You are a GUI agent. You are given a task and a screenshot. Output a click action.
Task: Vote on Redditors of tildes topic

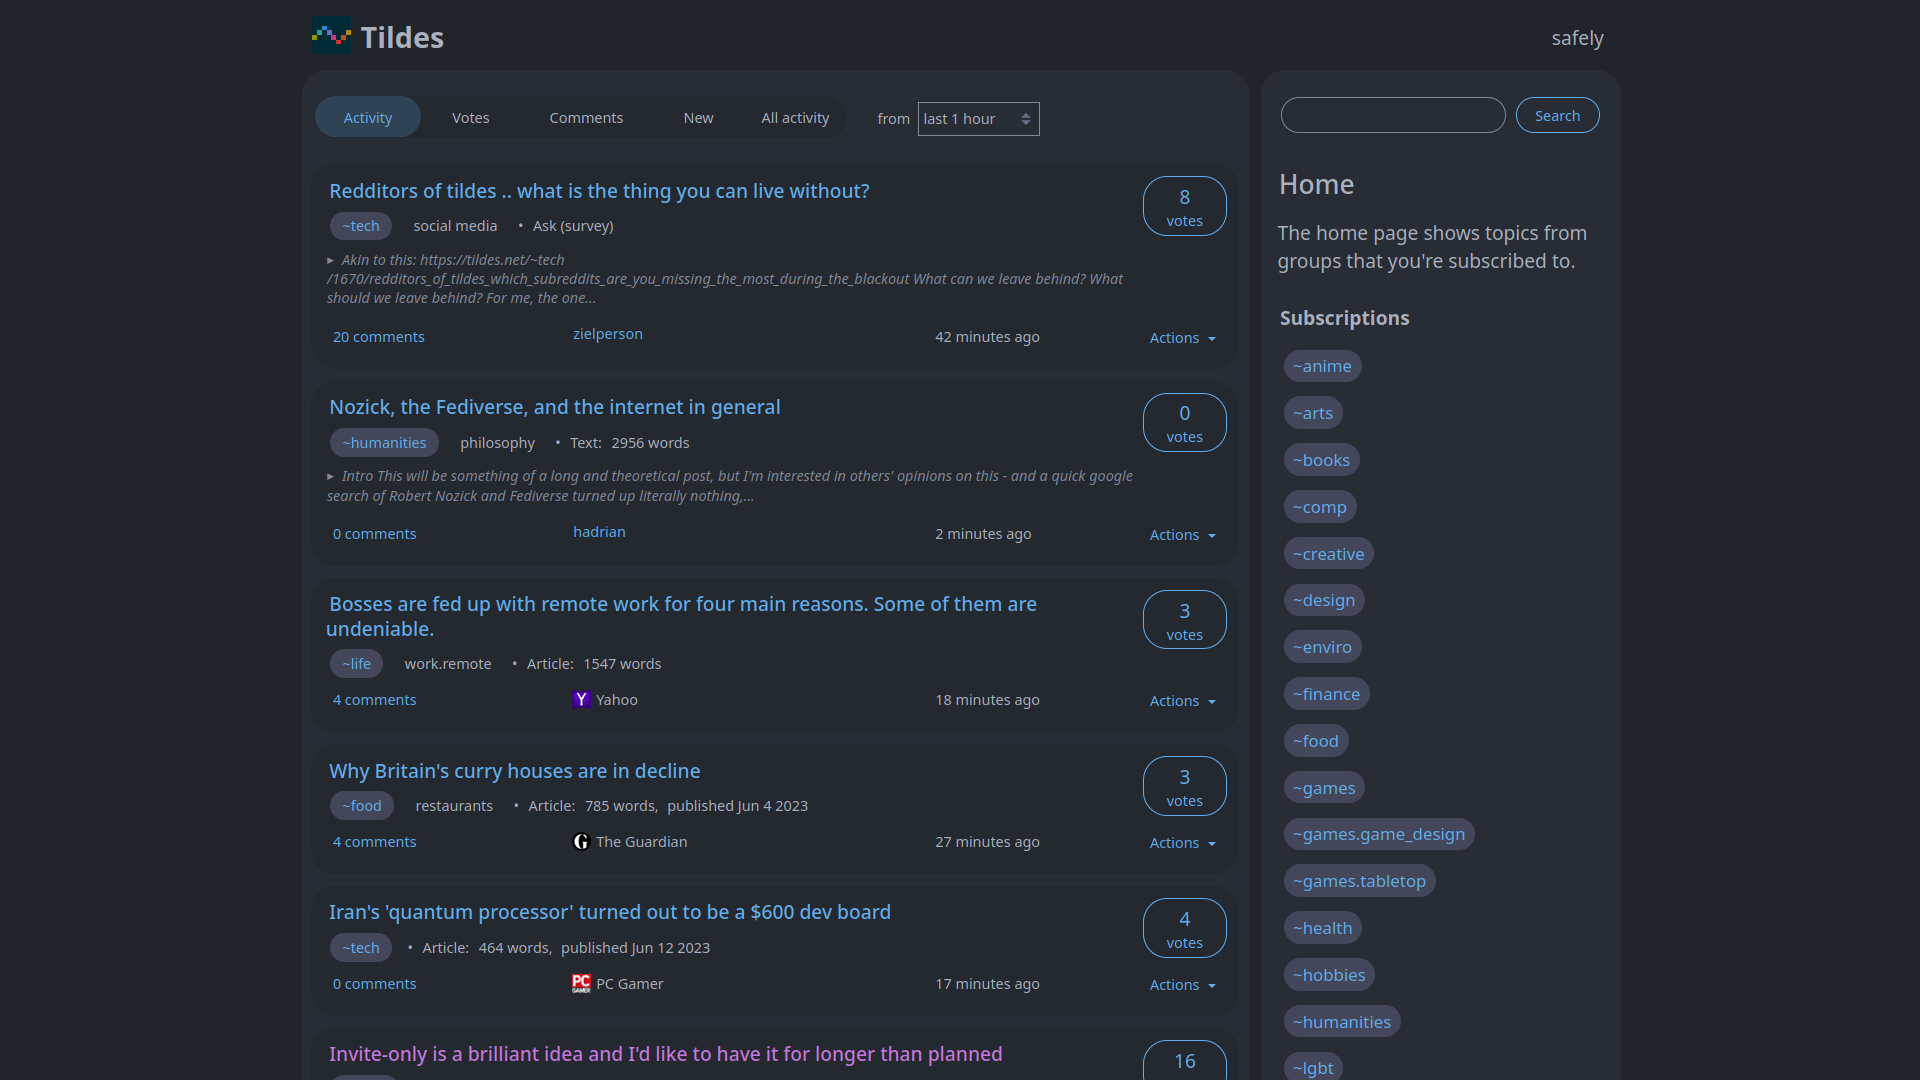click(x=1184, y=206)
